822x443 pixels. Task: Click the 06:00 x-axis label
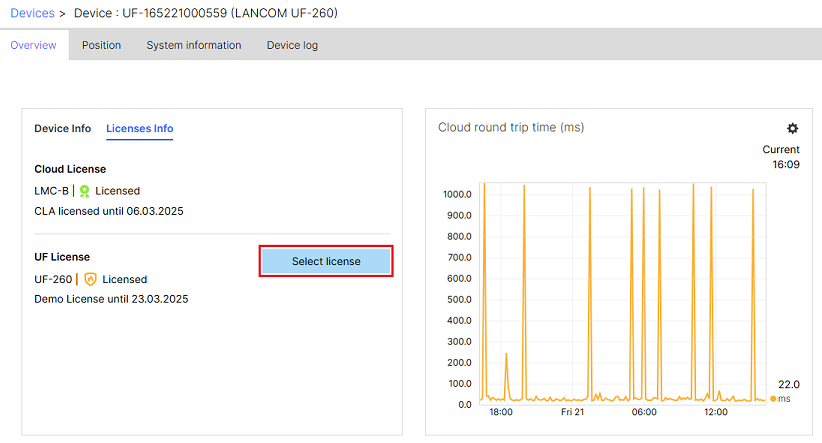point(644,412)
